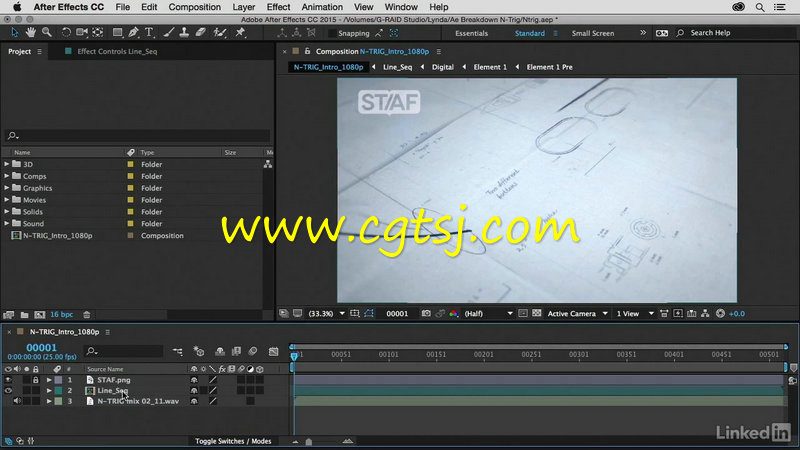Select the Rotation tool

pos(66,33)
